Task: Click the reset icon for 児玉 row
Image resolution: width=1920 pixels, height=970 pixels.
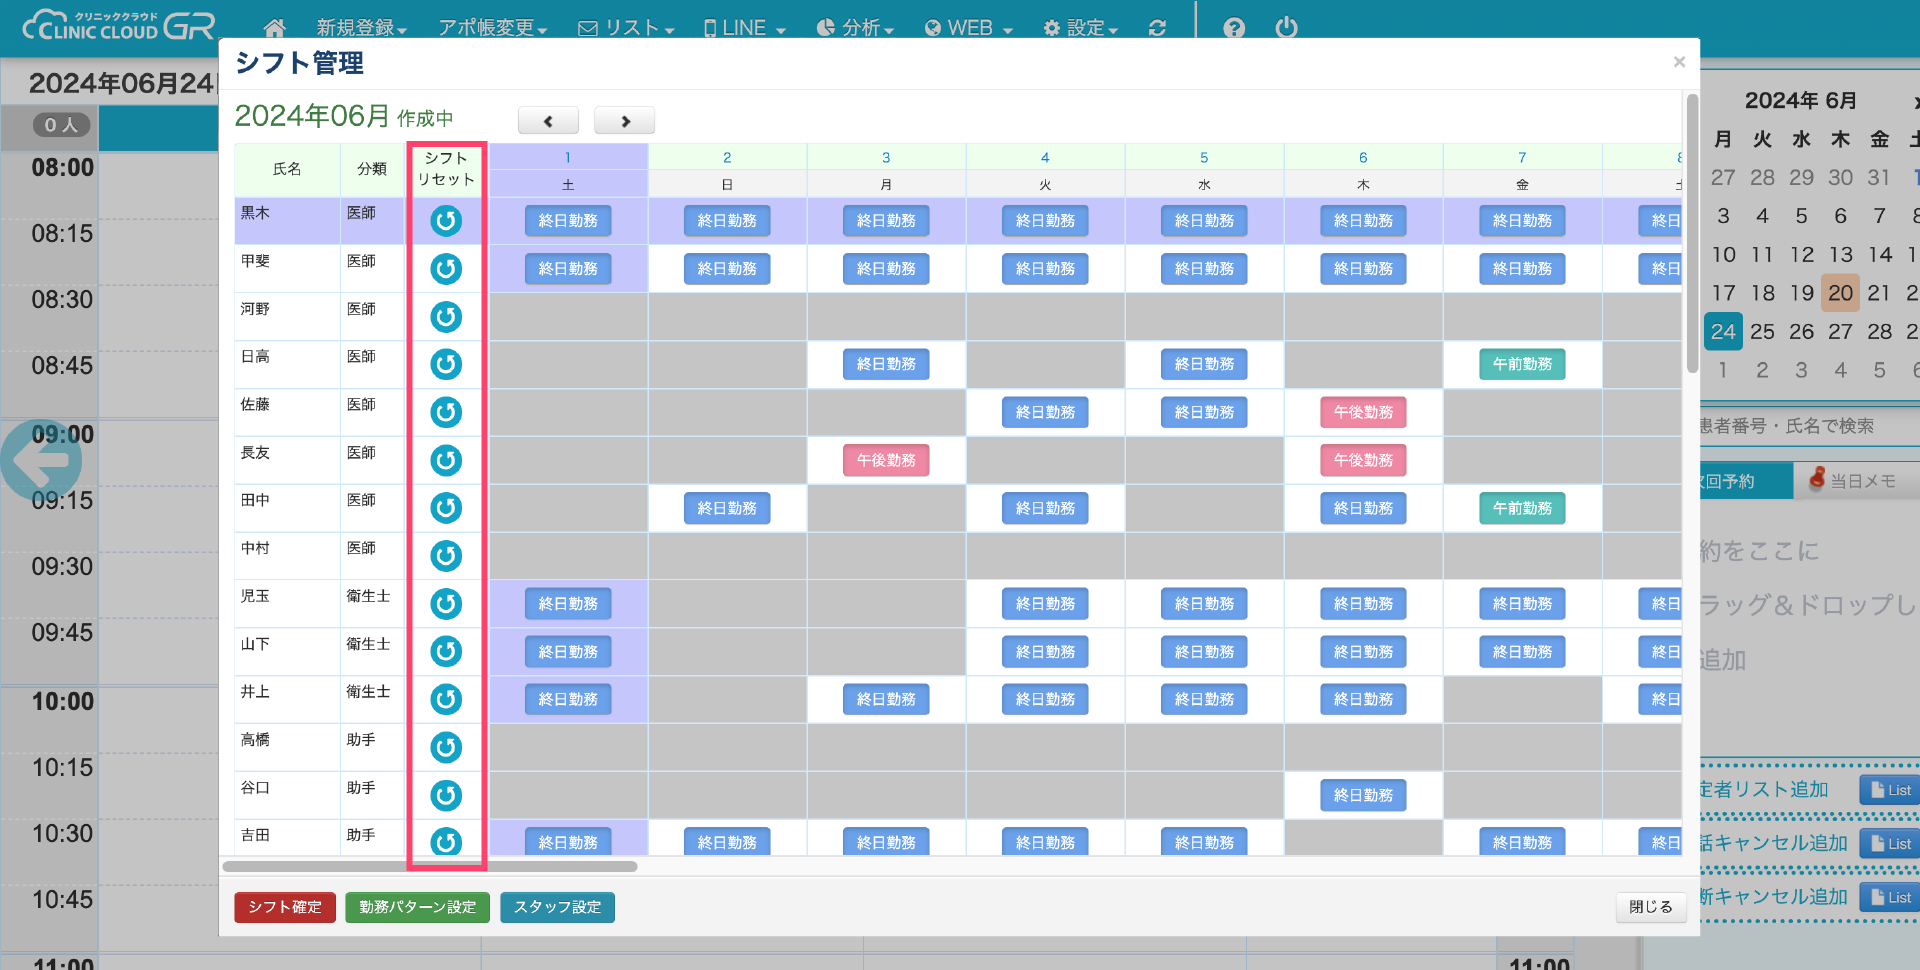Action: pyautogui.click(x=446, y=604)
